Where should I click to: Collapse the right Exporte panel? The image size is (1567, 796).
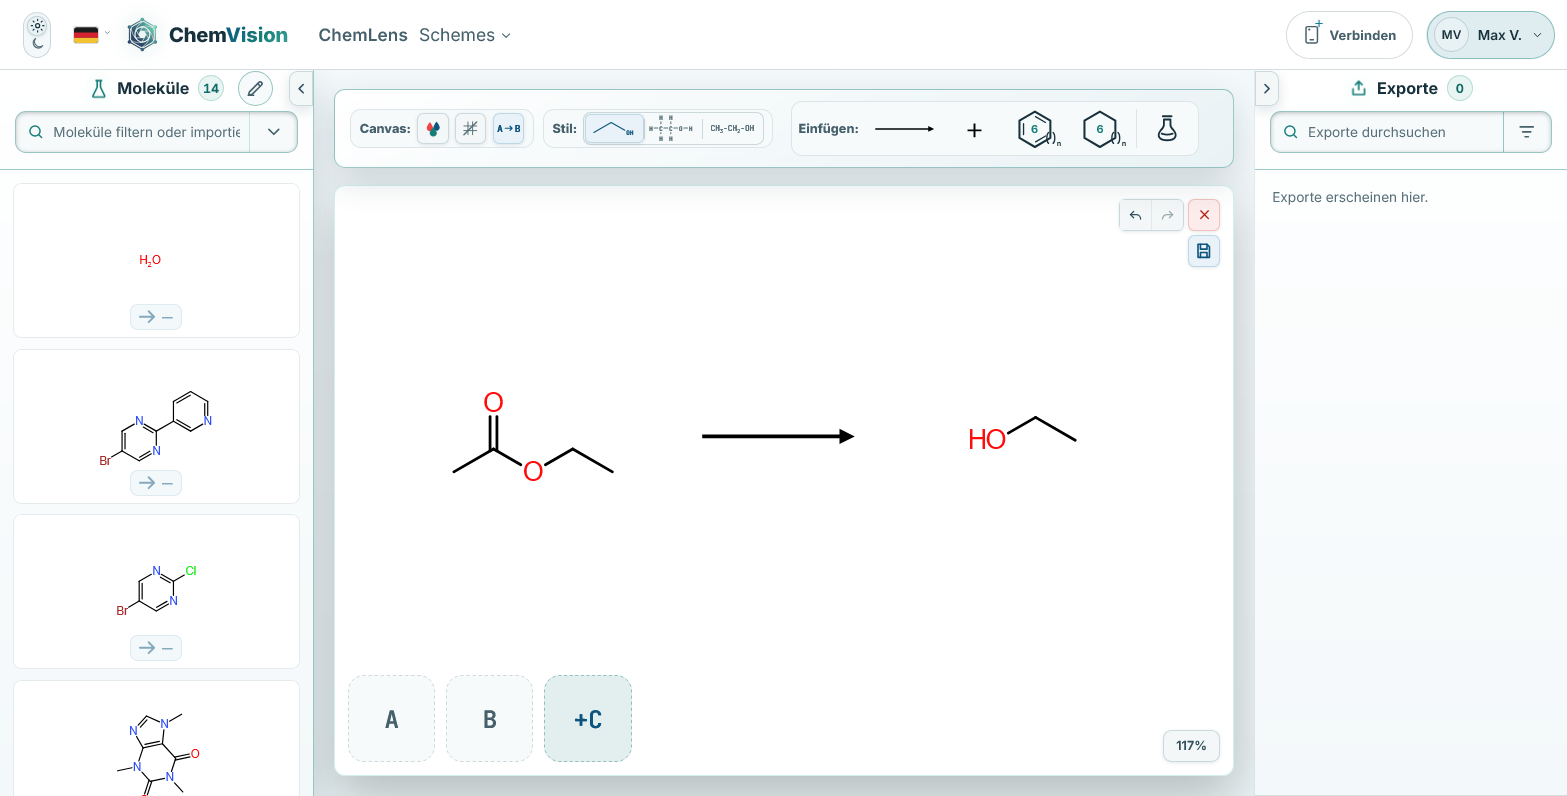coord(1267,88)
